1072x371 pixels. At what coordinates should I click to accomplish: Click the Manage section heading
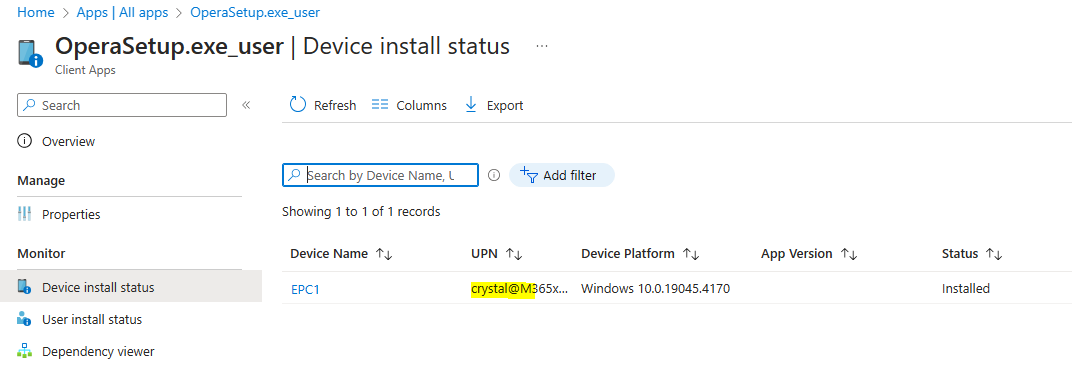click(41, 180)
